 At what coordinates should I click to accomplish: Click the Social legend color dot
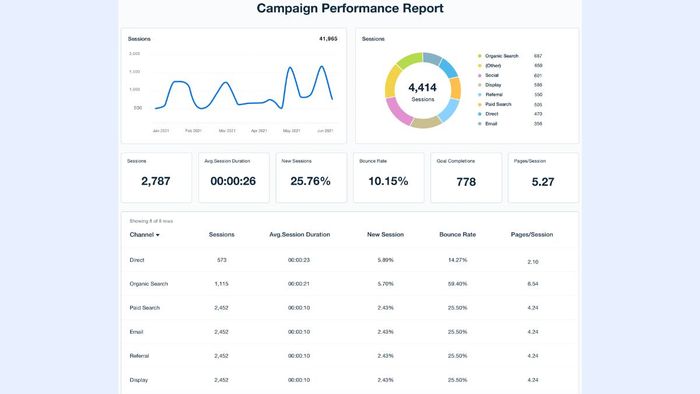[480, 75]
